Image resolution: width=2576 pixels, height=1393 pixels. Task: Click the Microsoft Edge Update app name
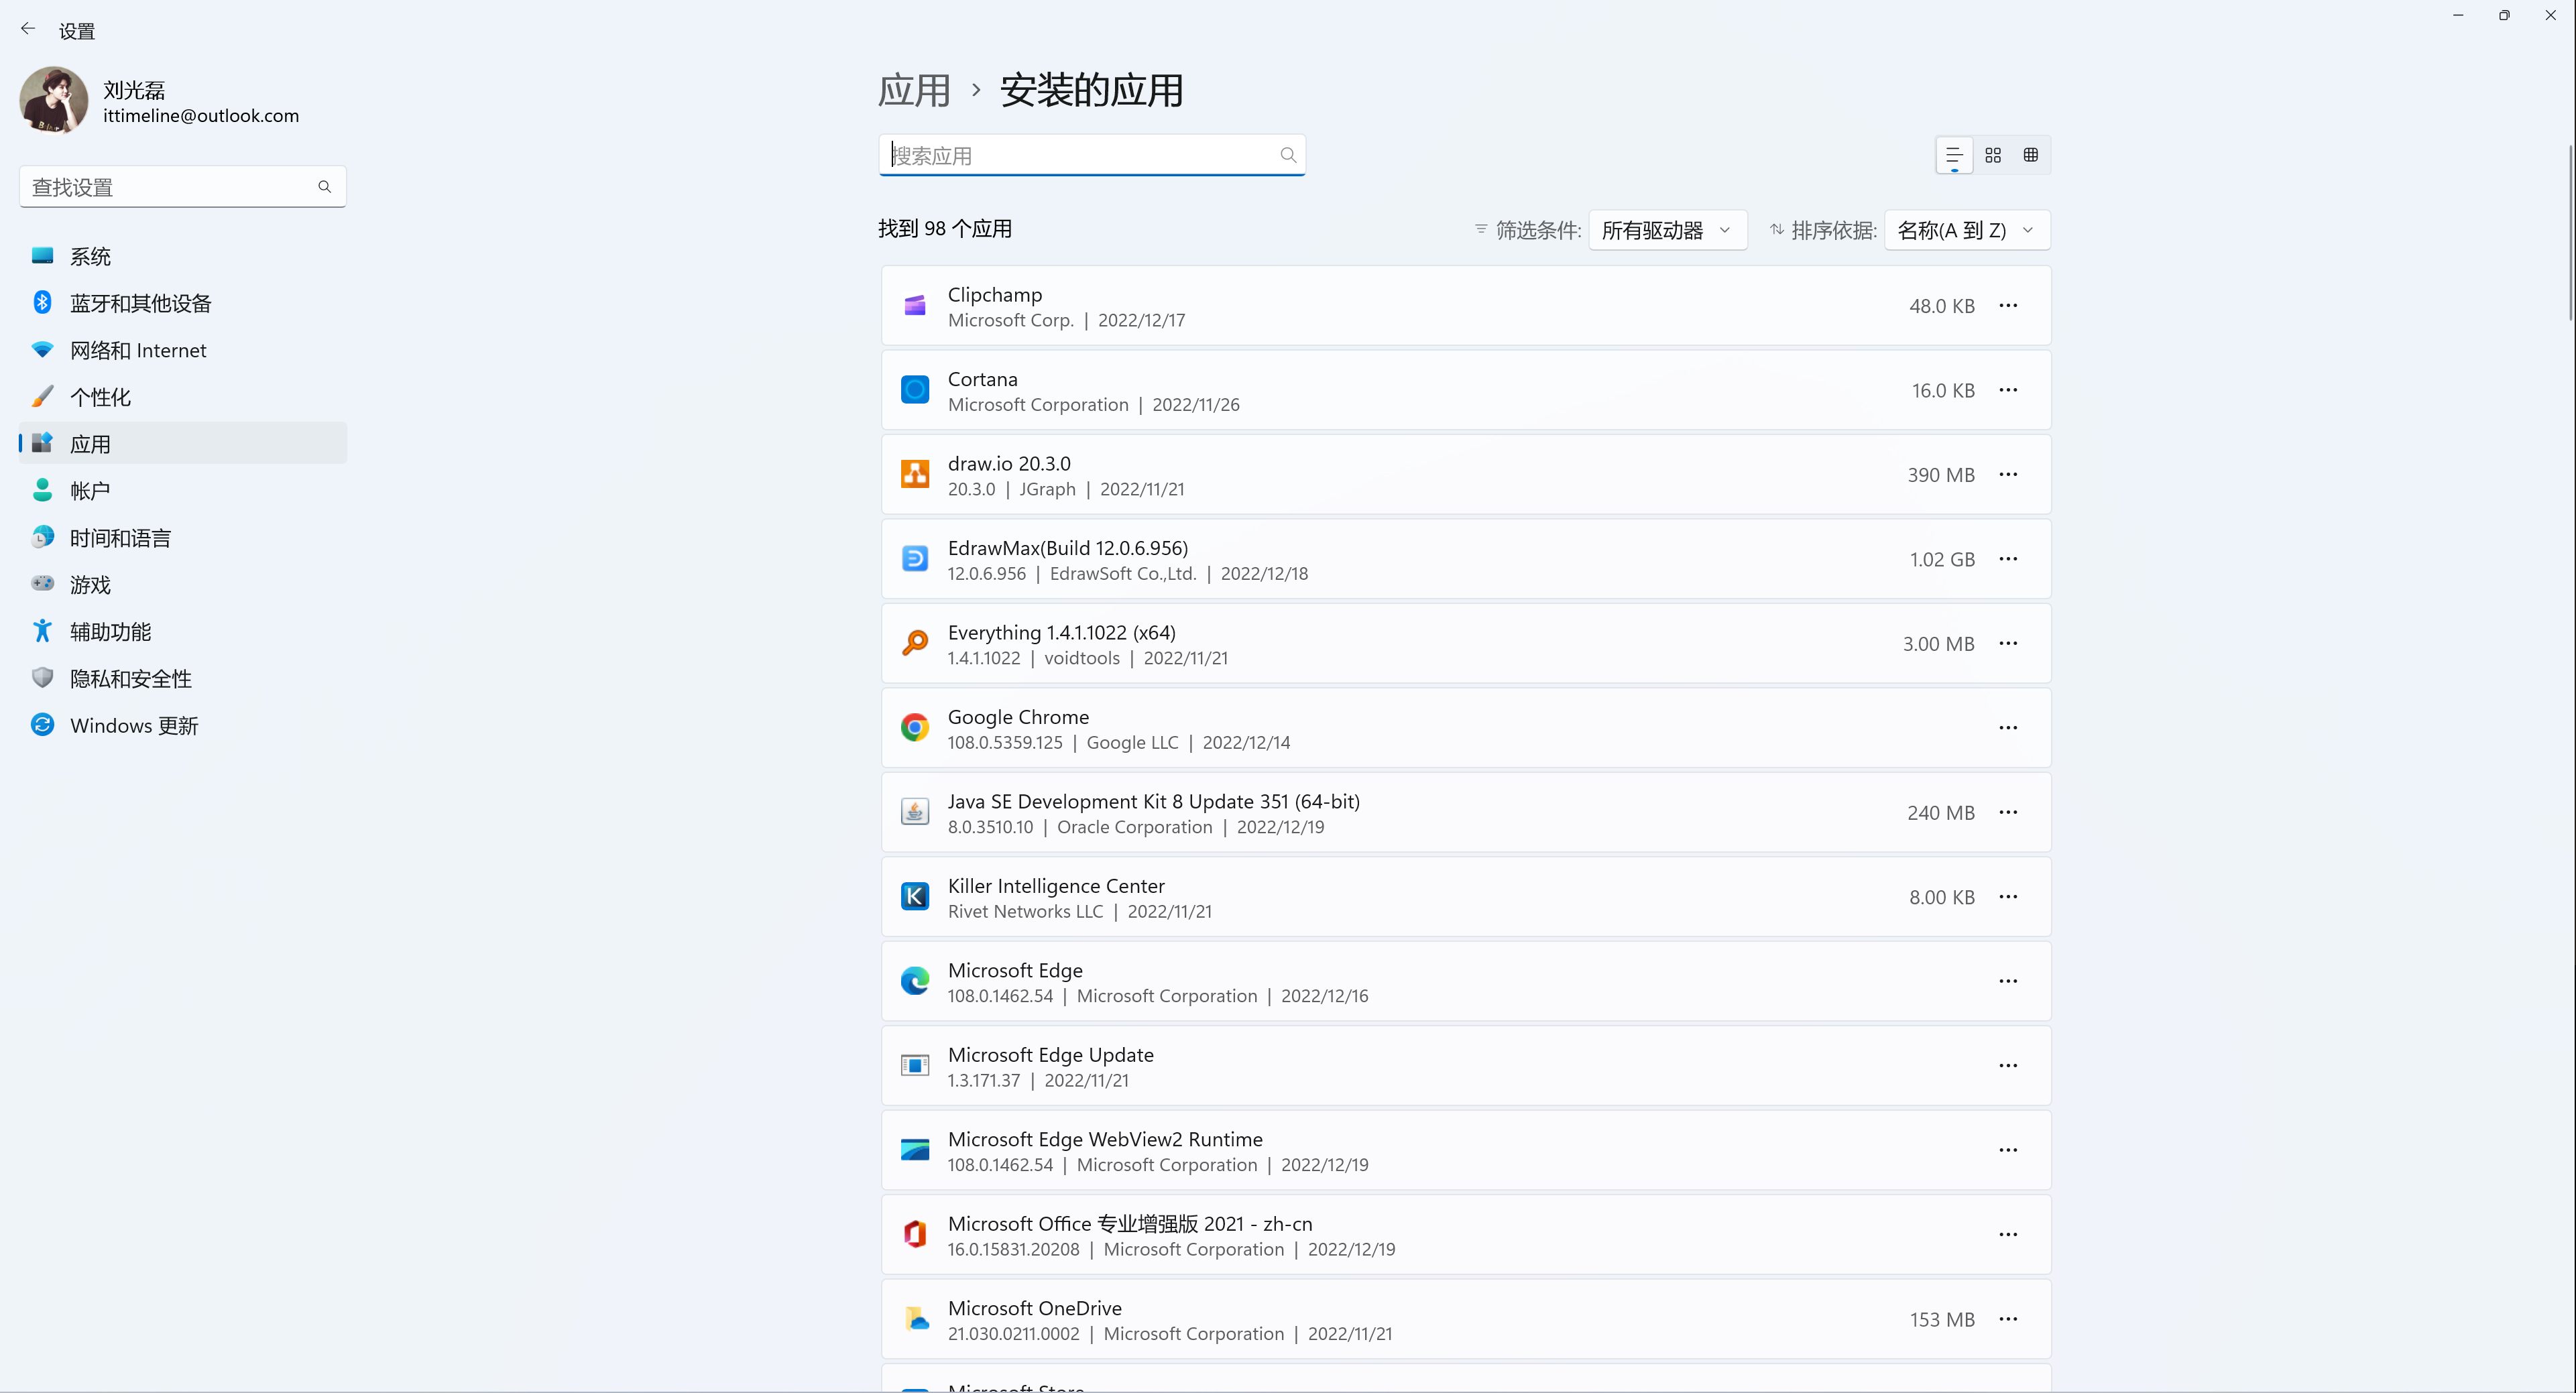pyautogui.click(x=1050, y=1055)
